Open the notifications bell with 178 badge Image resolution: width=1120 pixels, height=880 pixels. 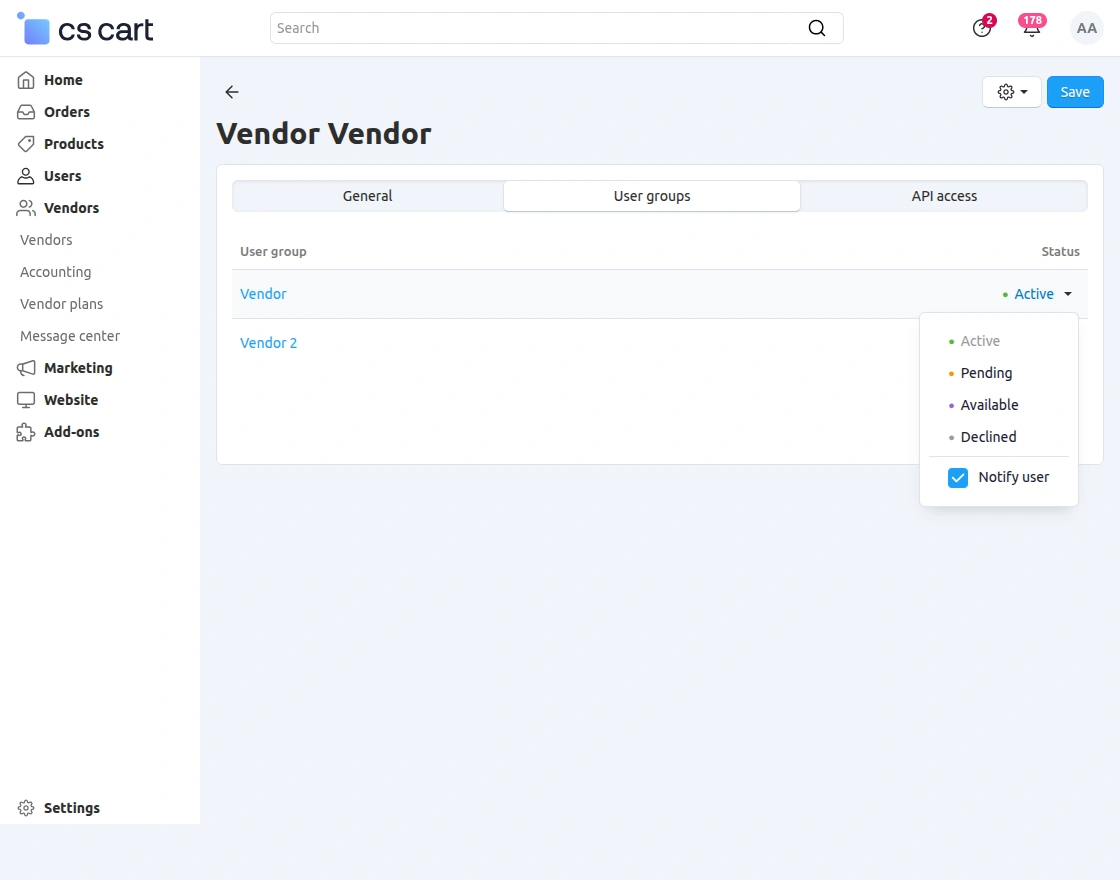click(1031, 28)
